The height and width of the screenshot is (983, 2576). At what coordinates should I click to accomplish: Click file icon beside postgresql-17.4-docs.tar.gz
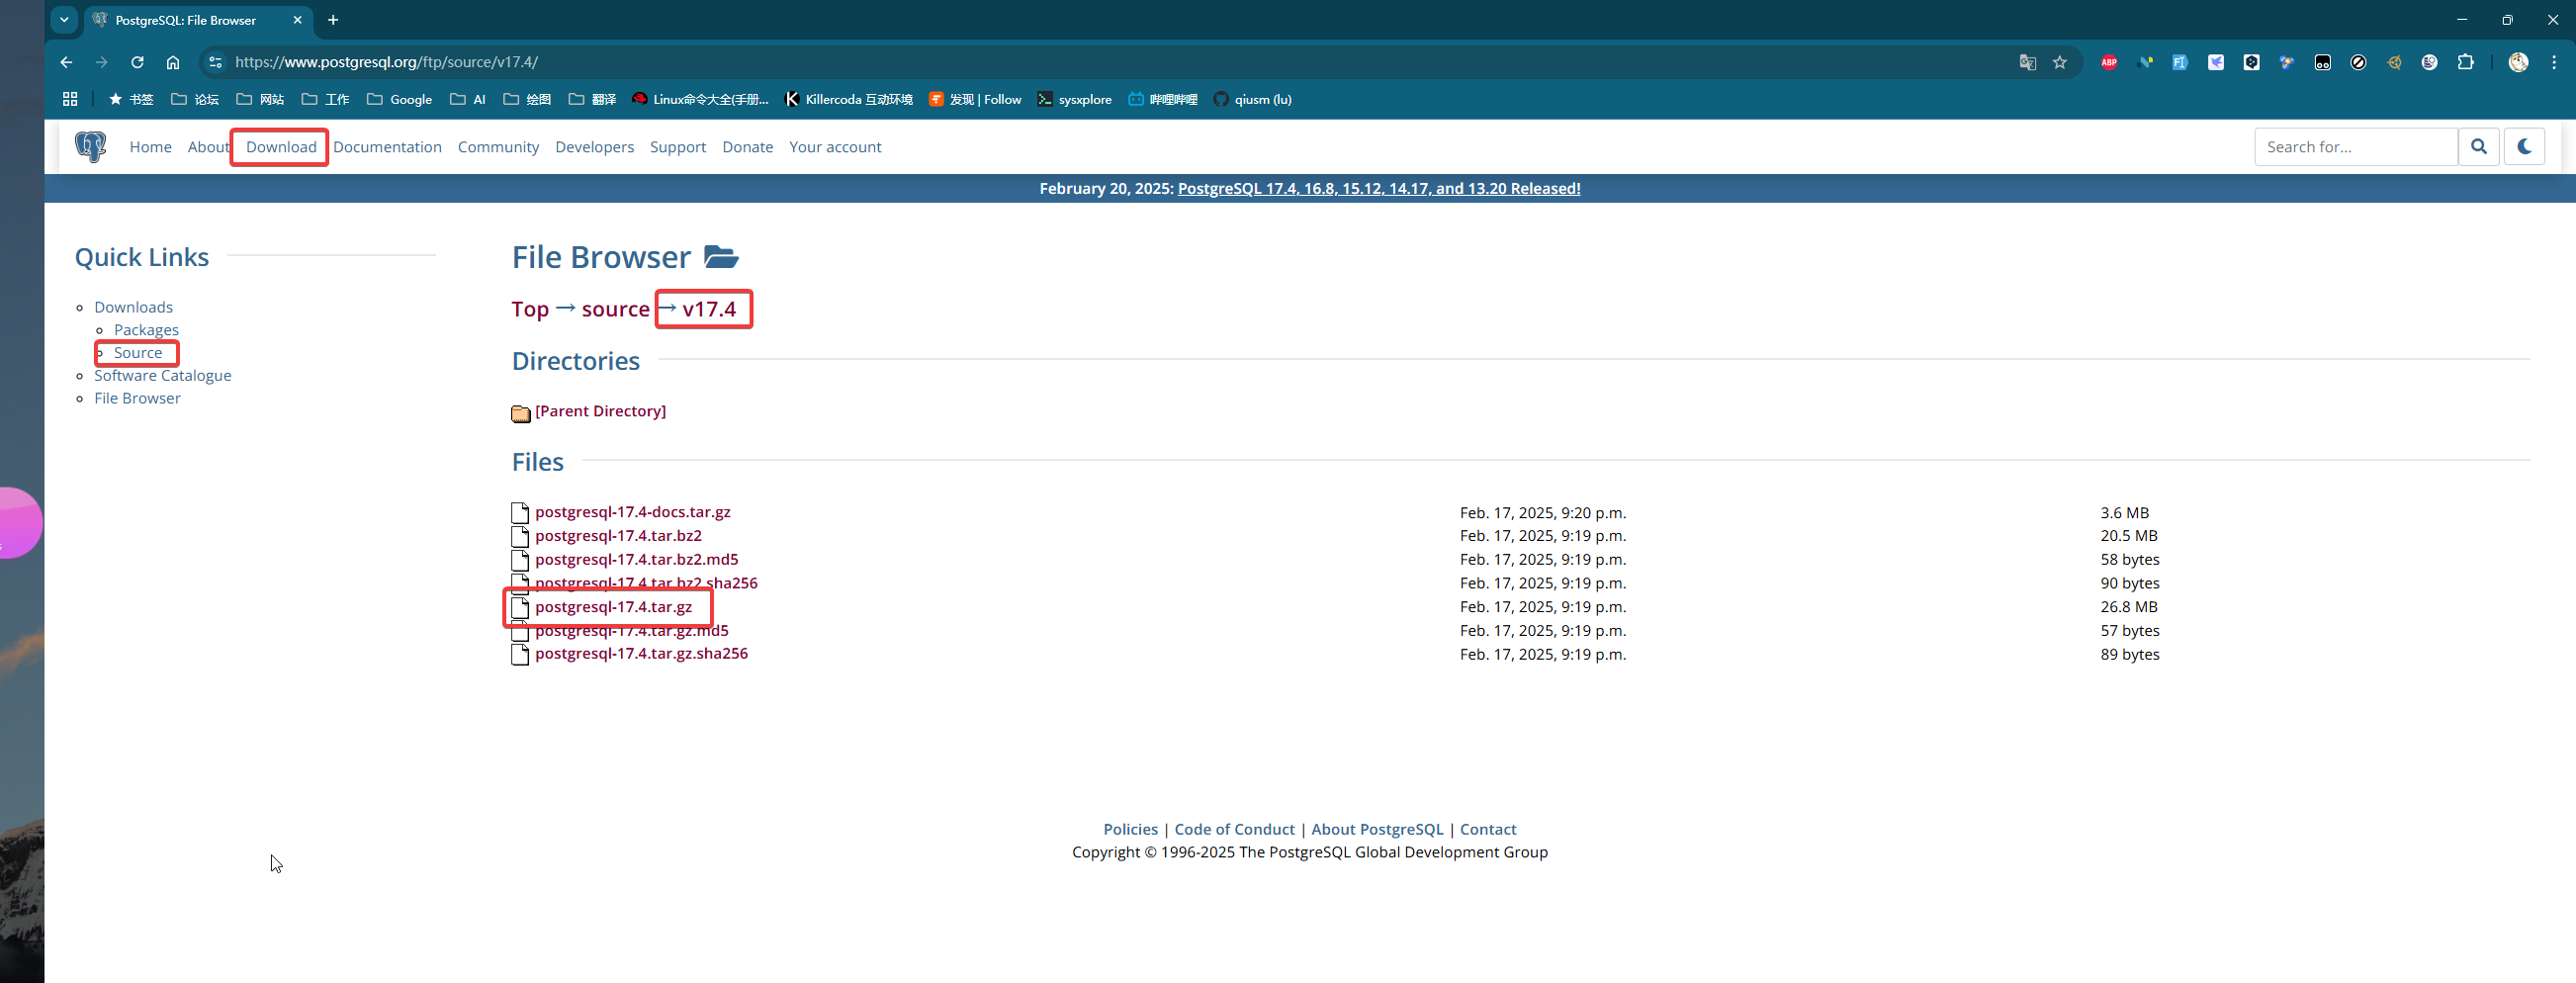(520, 513)
